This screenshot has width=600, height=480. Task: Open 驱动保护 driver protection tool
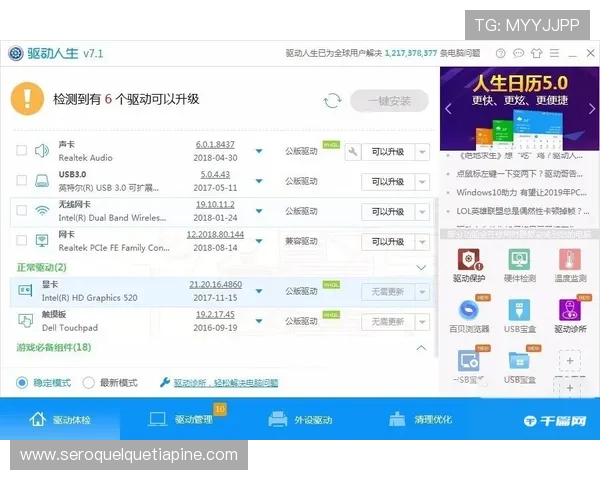tap(469, 266)
